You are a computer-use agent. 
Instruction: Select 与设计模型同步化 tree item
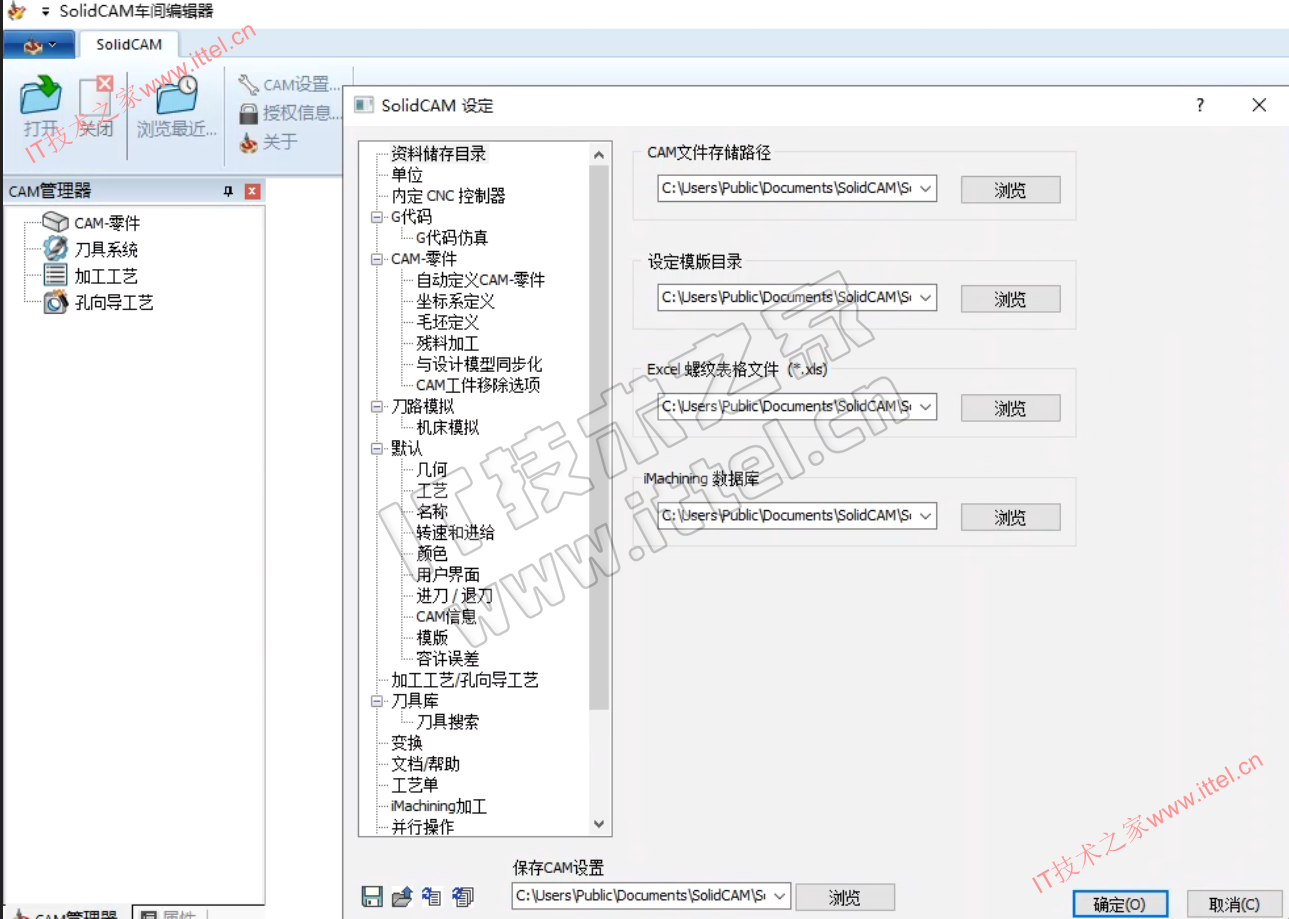coord(479,364)
